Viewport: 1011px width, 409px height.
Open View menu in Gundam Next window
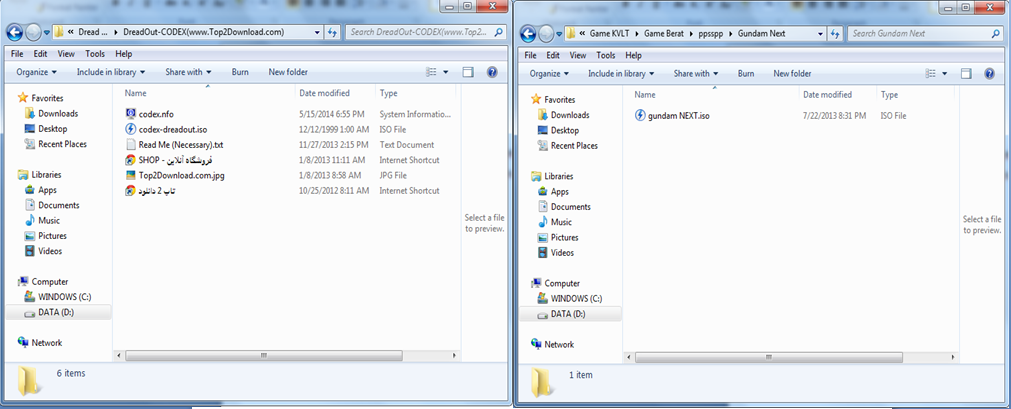578,55
